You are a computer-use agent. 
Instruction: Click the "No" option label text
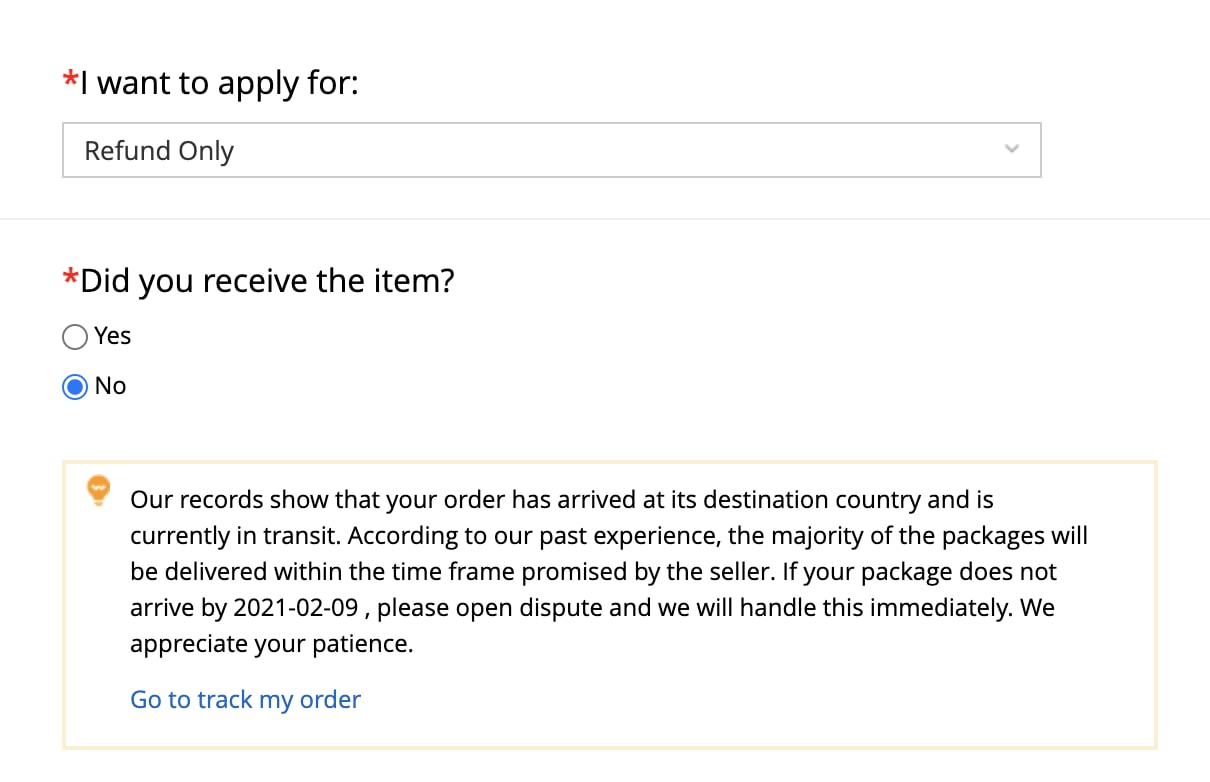click(110, 386)
